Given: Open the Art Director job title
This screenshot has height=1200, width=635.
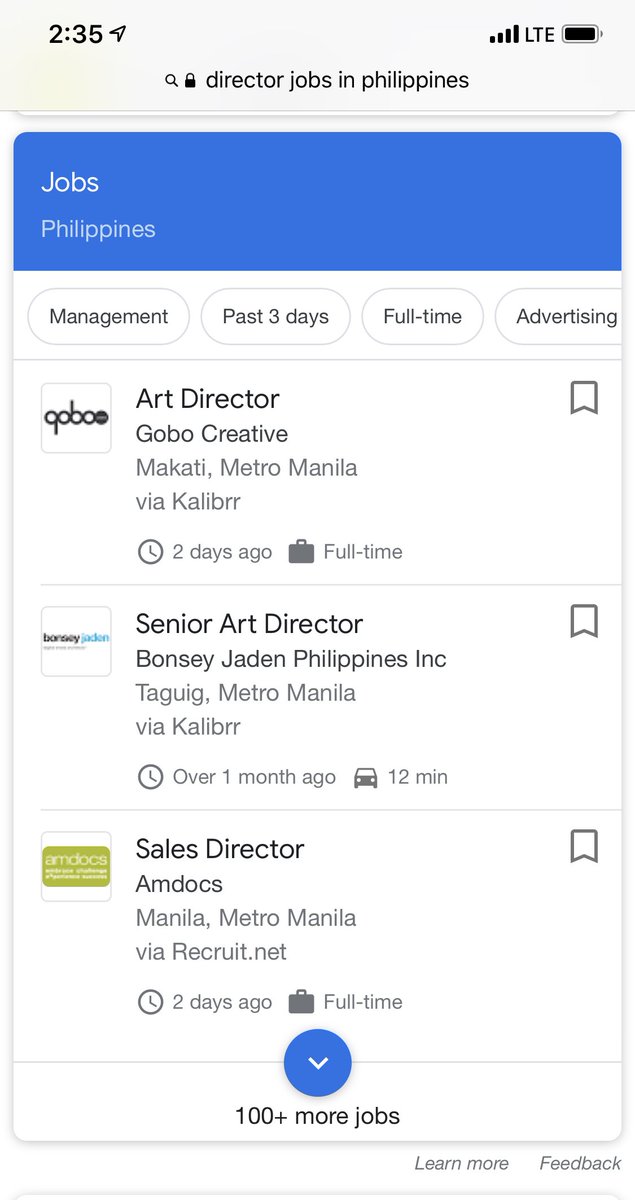Looking at the screenshot, I should click(x=208, y=399).
